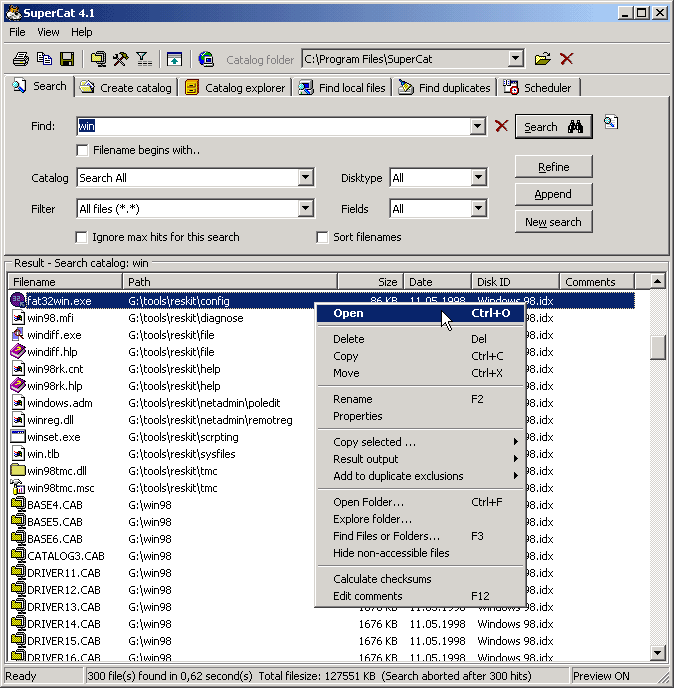Click the windiff.hlp help book icon
Viewport: 674px width, 688px height.
tap(18, 351)
